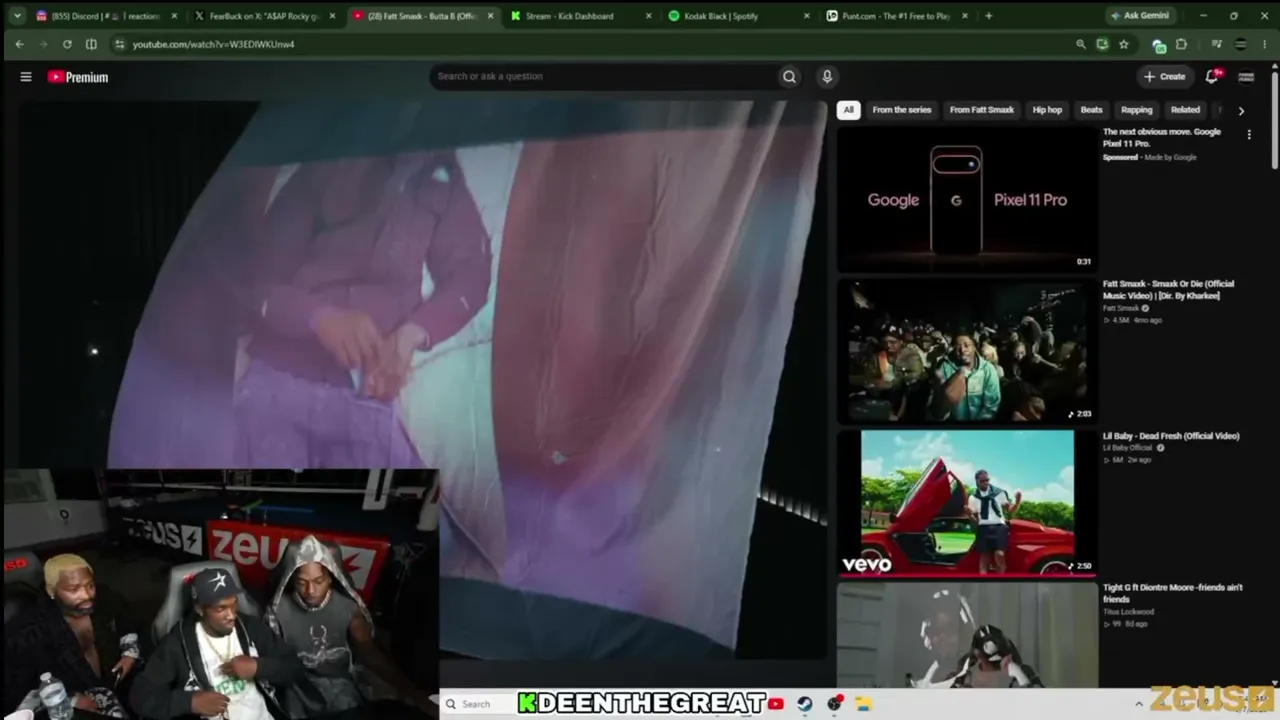Open the tab search dropdown arrow
1280x720 pixels.
(x=17, y=16)
